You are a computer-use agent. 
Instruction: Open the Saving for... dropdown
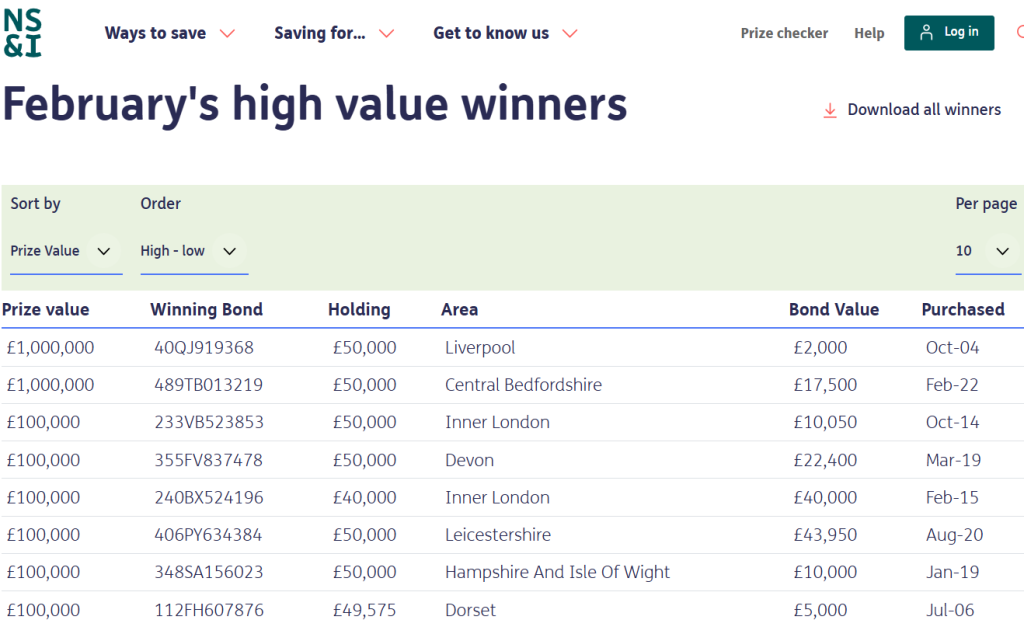click(333, 33)
